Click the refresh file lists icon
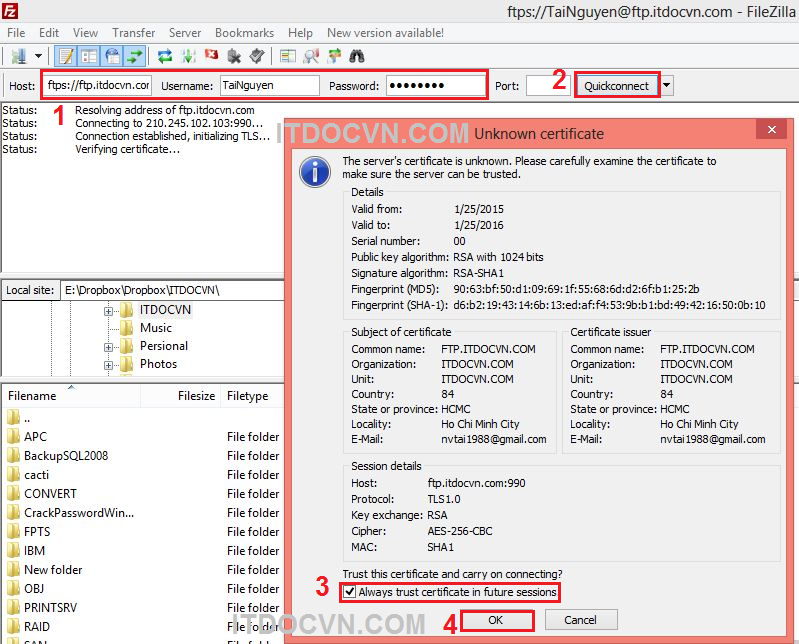The image size is (799, 644). [165, 56]
